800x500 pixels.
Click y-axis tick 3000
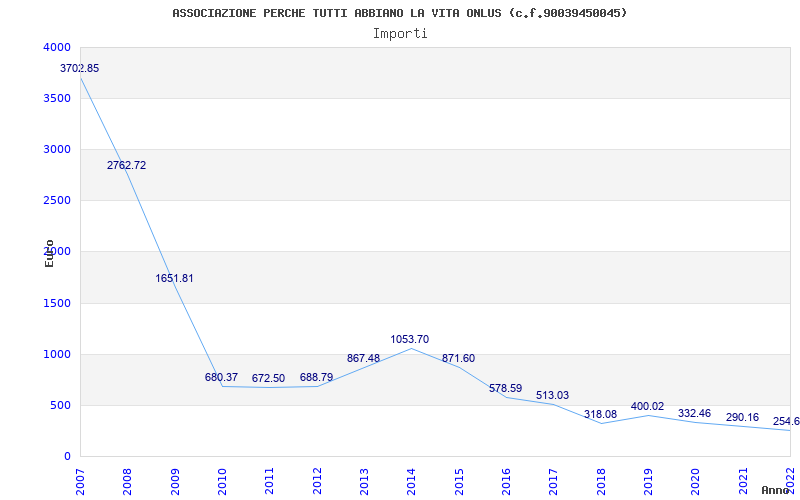57,149
